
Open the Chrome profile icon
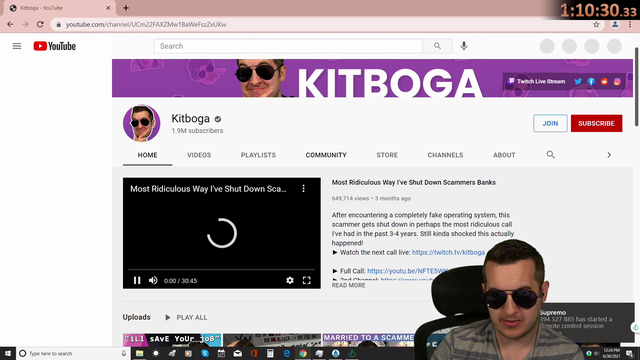coord(615,24)
